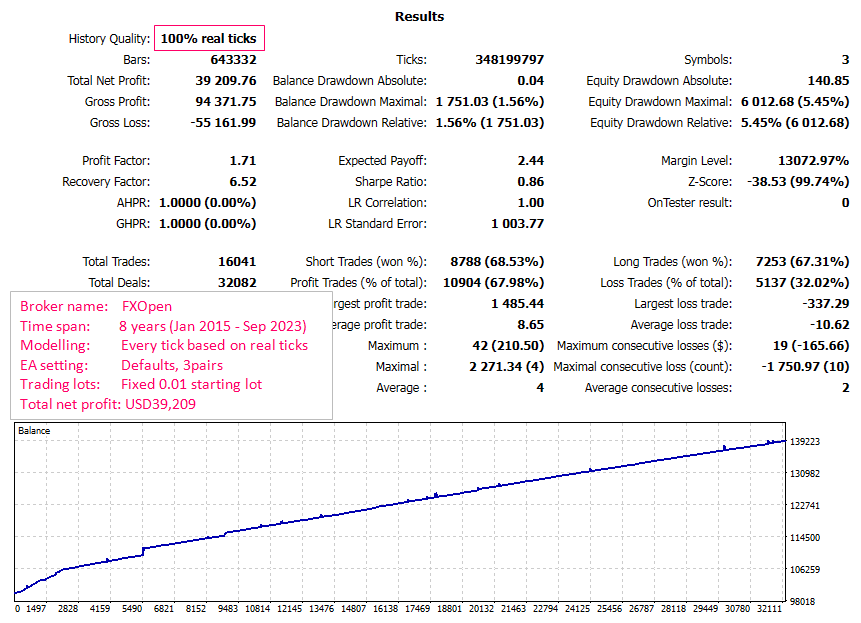Screen dimensions: 861x623
Task: Select the GHPR value 1.0000 (0.00%)
Action: pos(208,224)
